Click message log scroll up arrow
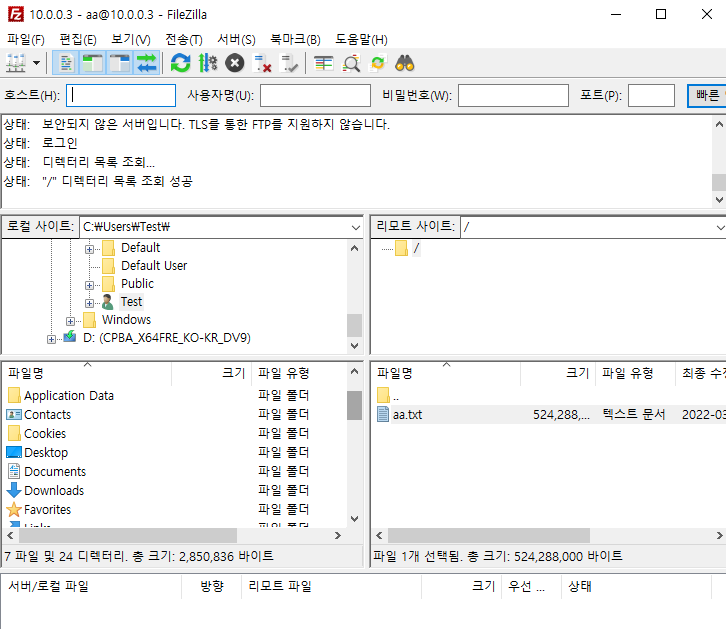Screen dimensions: 726x629 (x=719, y=124)
